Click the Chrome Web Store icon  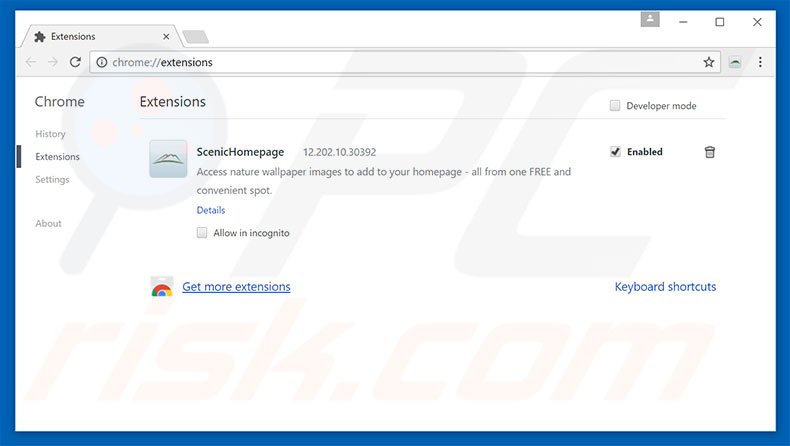point(162,287)
